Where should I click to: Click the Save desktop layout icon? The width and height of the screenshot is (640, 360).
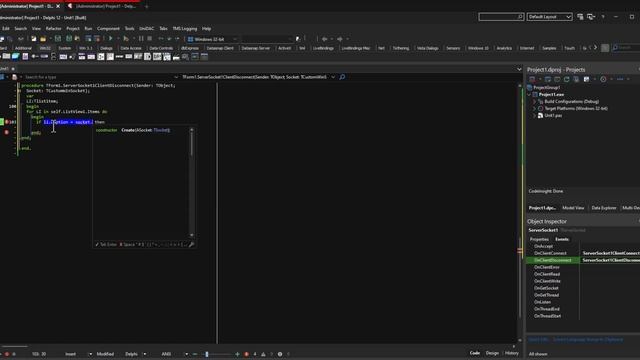(x=580, y=17)
